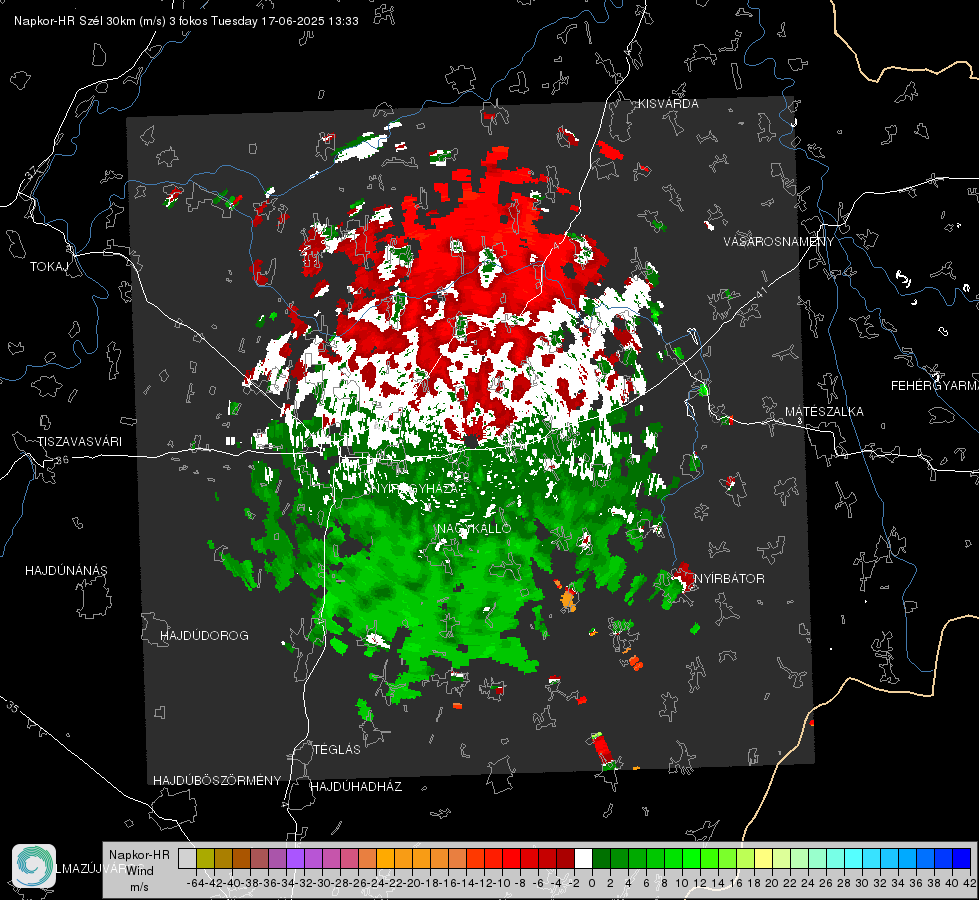The height and width of the screenshot is (900, 979).
Task: Click the TISZAVASVÁRI city label
Action: pyautogui.click(x=79, y=442)
